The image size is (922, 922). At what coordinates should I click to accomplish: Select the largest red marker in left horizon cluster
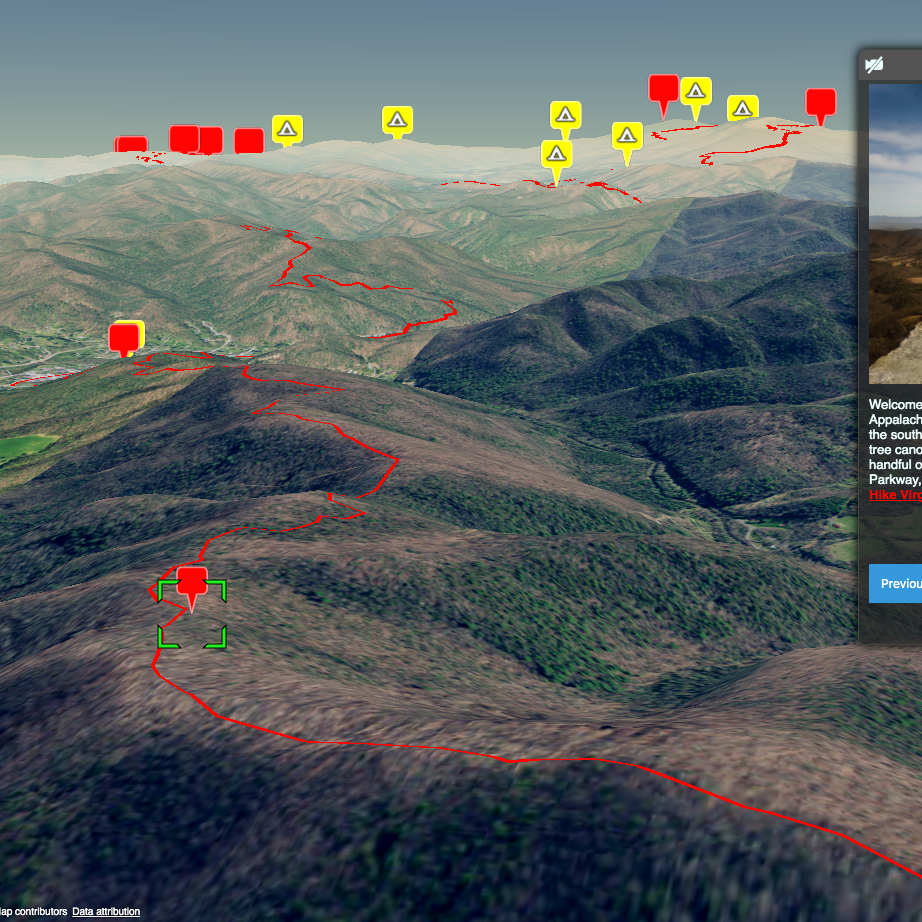pyautogui.click(x=184, y=138)
